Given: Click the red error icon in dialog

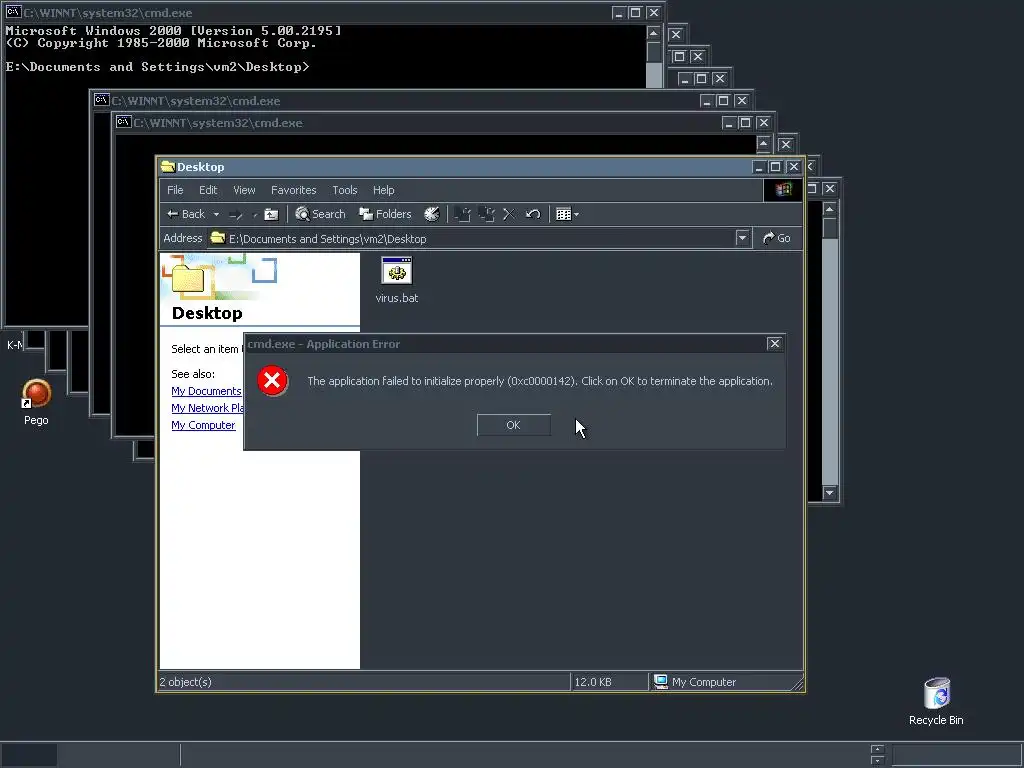Looking at the screenshot, I should 272,381.
